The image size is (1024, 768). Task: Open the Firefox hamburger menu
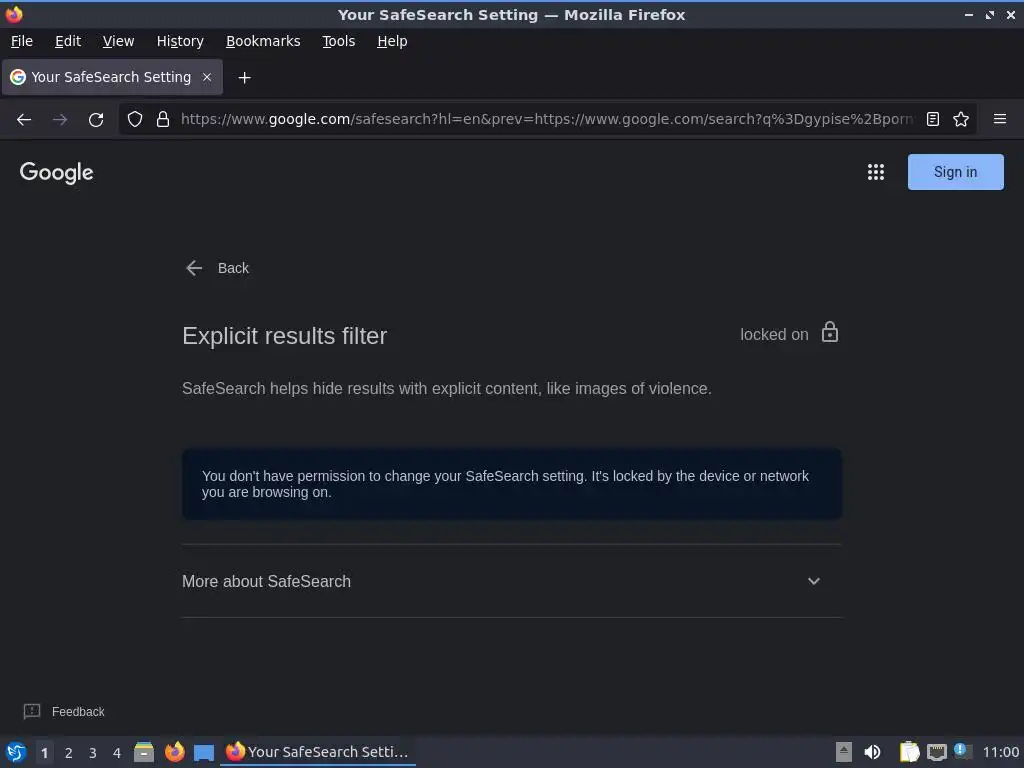click(1000, 119)
